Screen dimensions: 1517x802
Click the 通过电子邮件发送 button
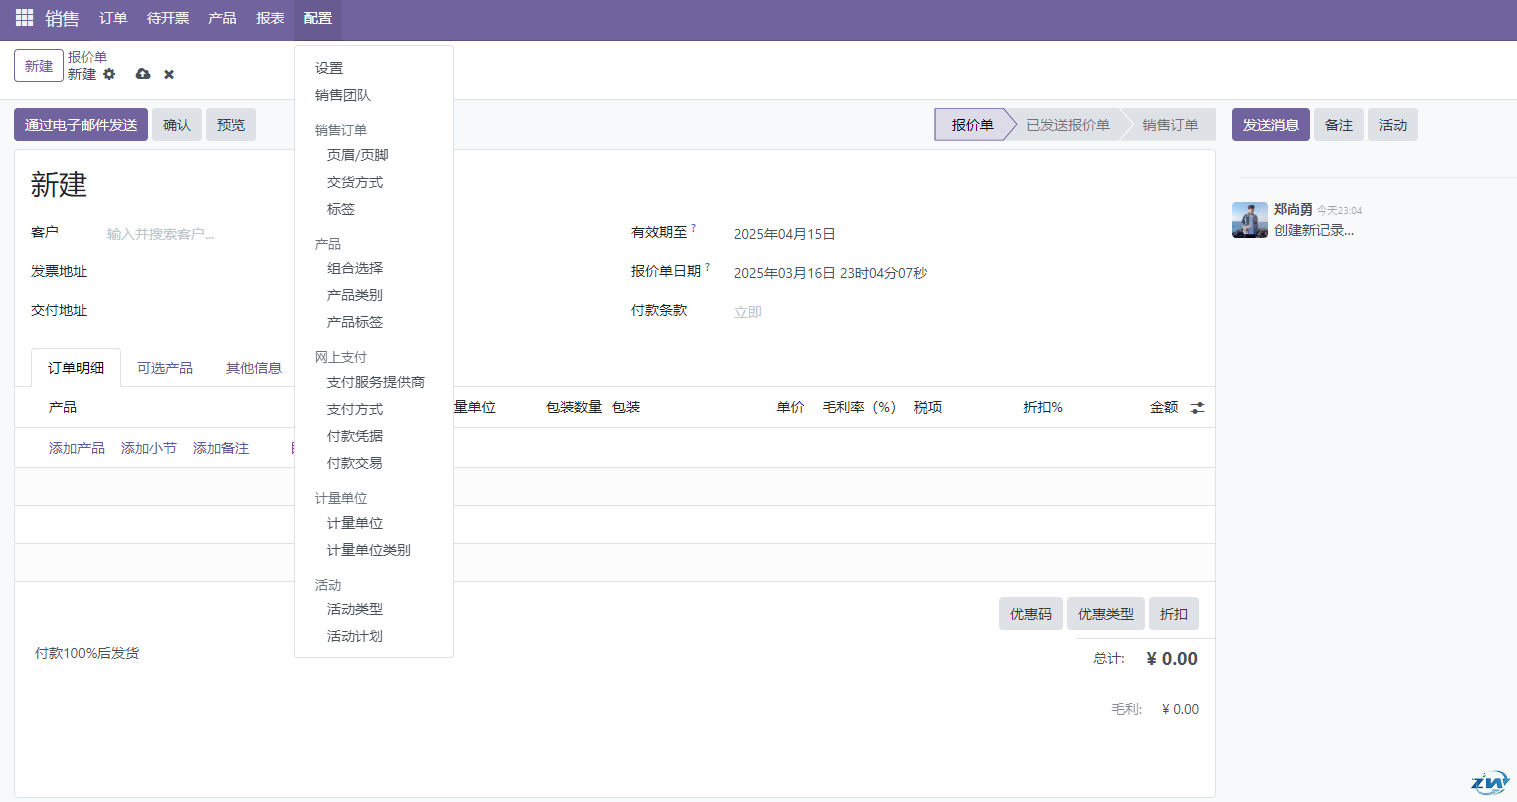click(81, 125)
